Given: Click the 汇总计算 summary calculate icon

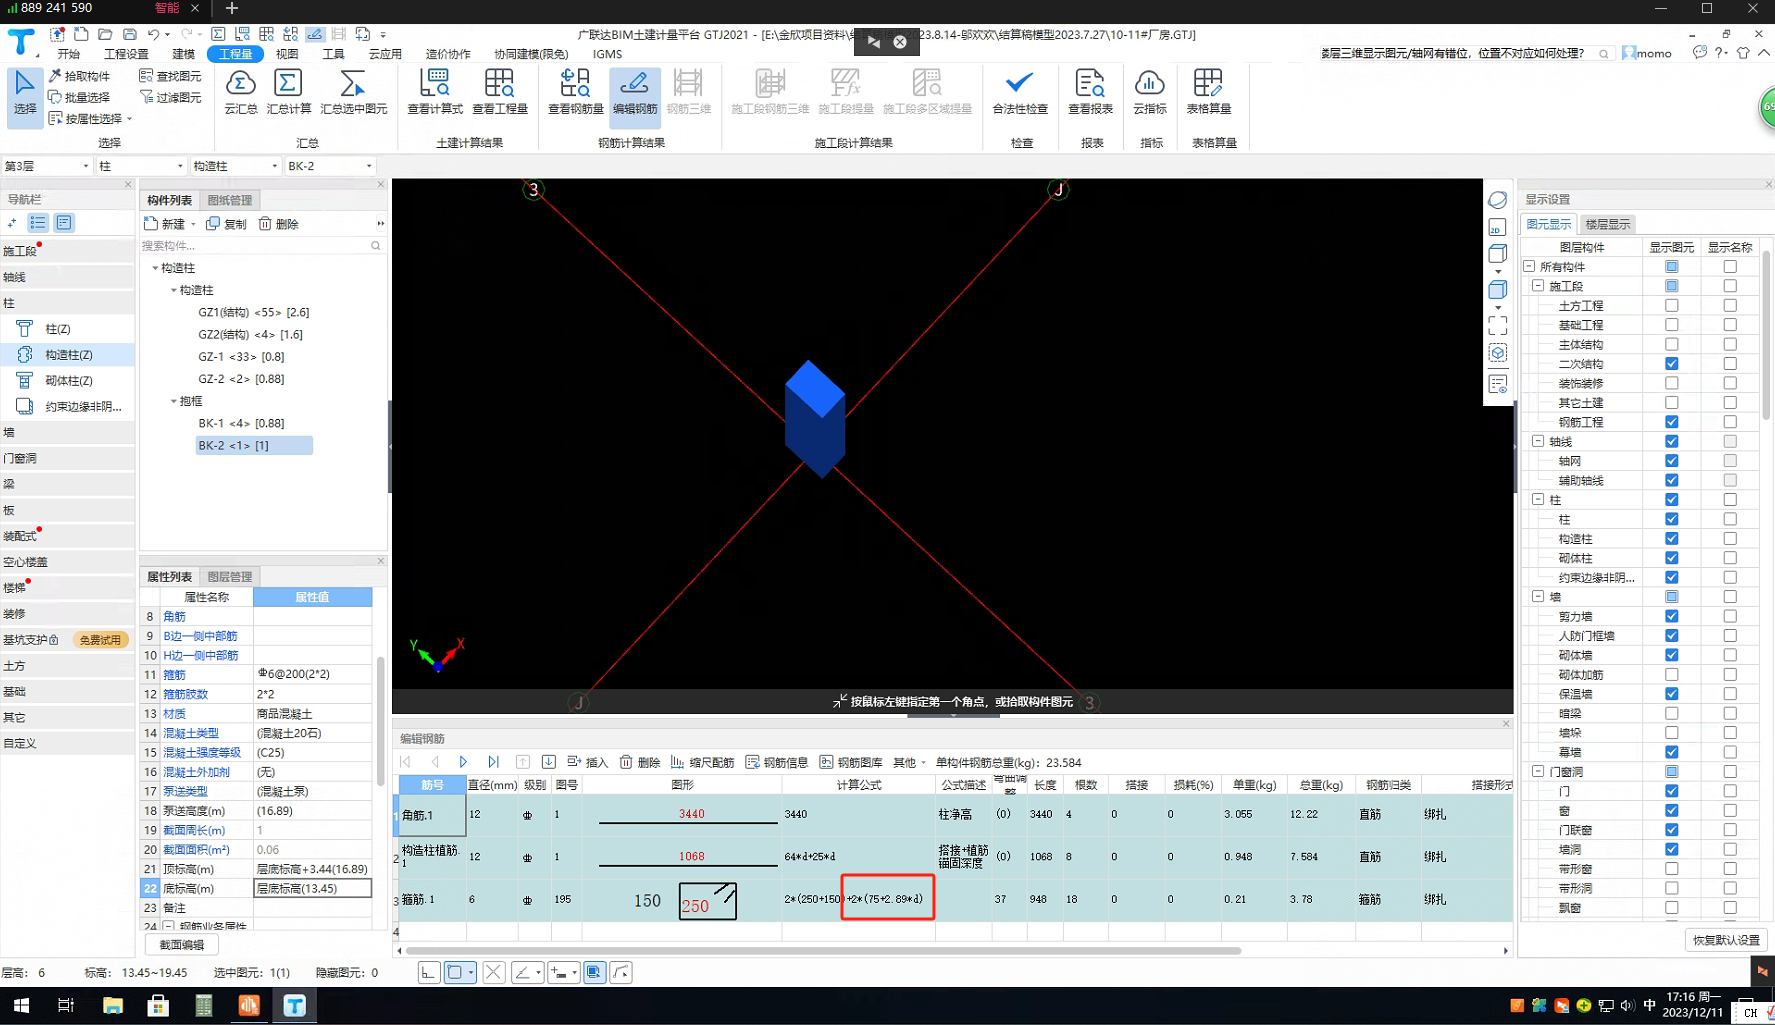Looking at the screenshot, I should pyautogui.click(x=288, y=92).
